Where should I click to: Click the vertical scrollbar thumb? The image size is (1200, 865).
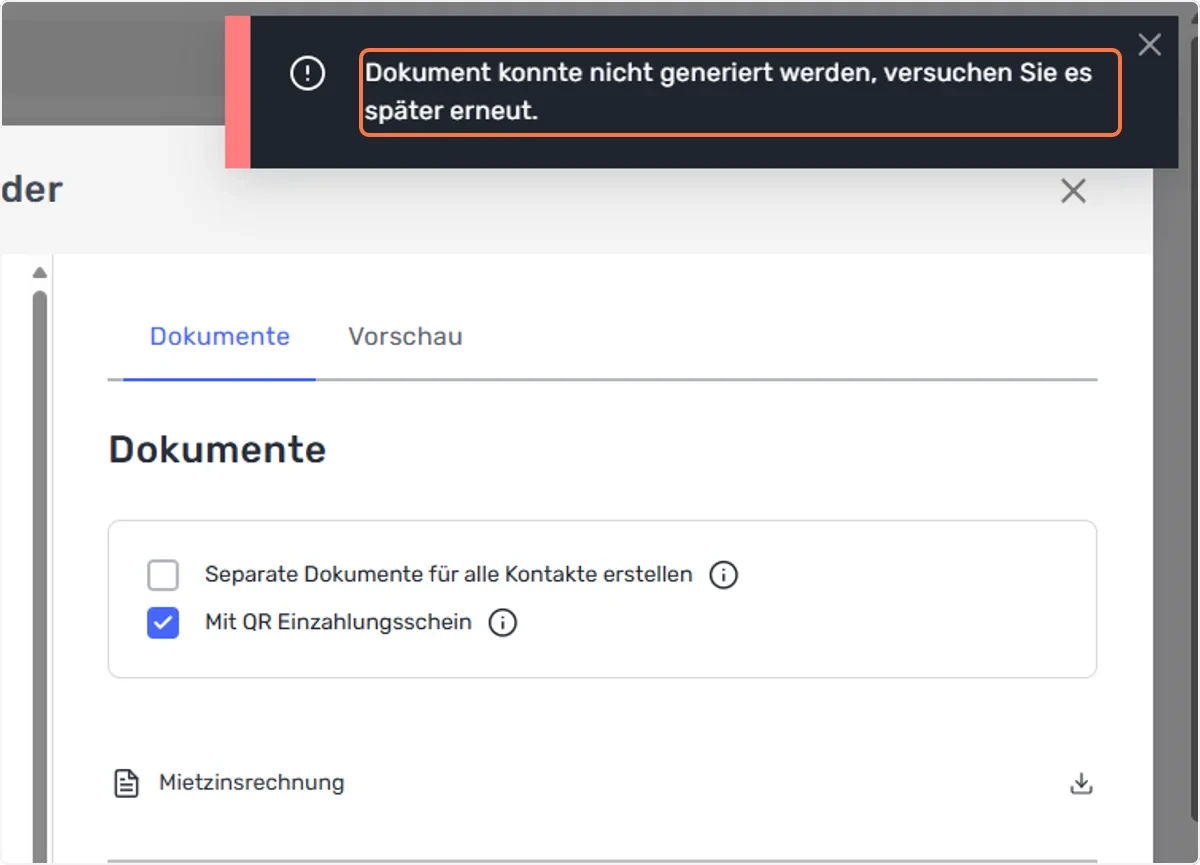click(40, 575)
